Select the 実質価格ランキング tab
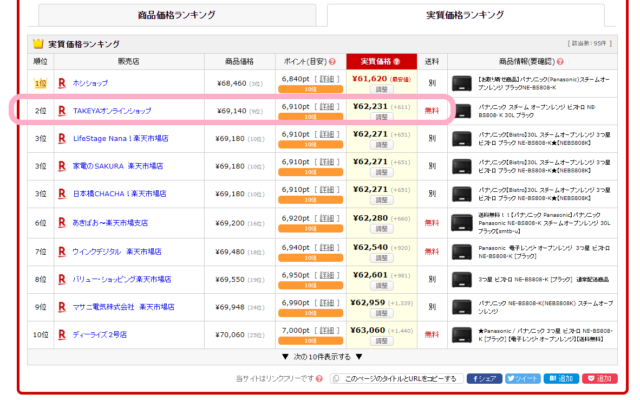 (465, 15)
